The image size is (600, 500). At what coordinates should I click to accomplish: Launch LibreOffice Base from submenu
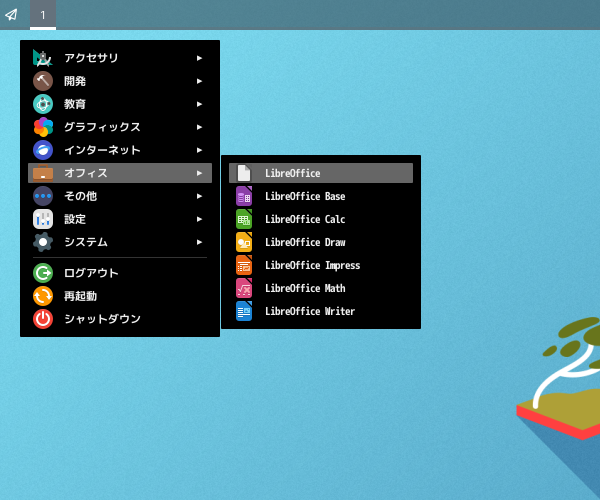pos(321,196)
